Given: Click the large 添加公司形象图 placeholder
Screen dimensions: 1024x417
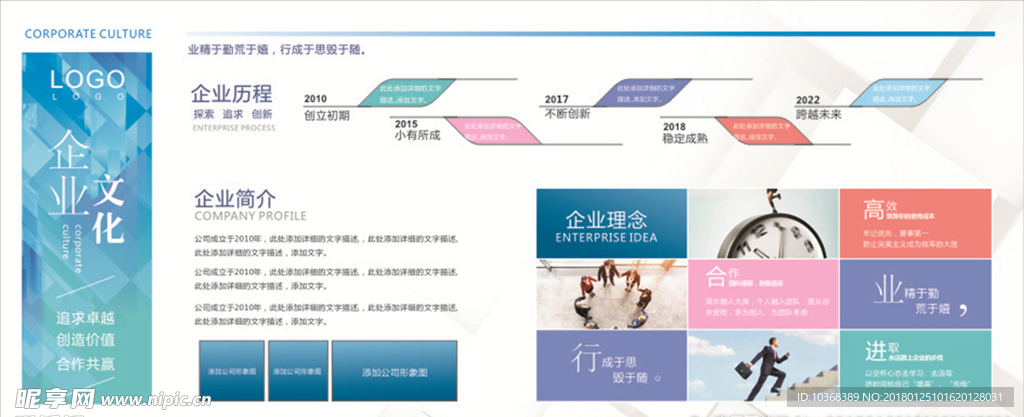Looking at the screenshot, I should [x=393, y=371].
